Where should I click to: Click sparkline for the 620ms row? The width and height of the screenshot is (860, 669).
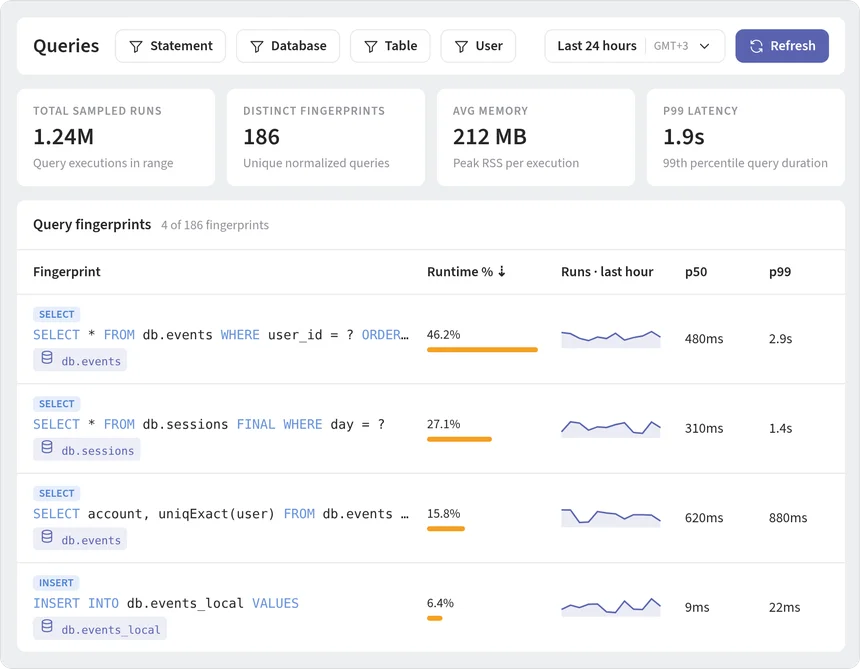(610, 517)
